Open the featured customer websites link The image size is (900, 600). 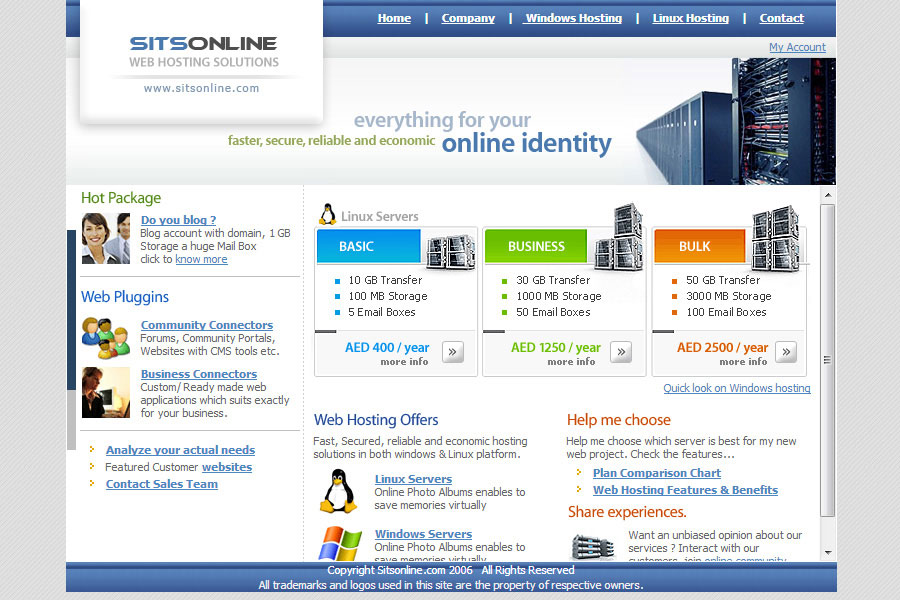[x=227, y=467]
